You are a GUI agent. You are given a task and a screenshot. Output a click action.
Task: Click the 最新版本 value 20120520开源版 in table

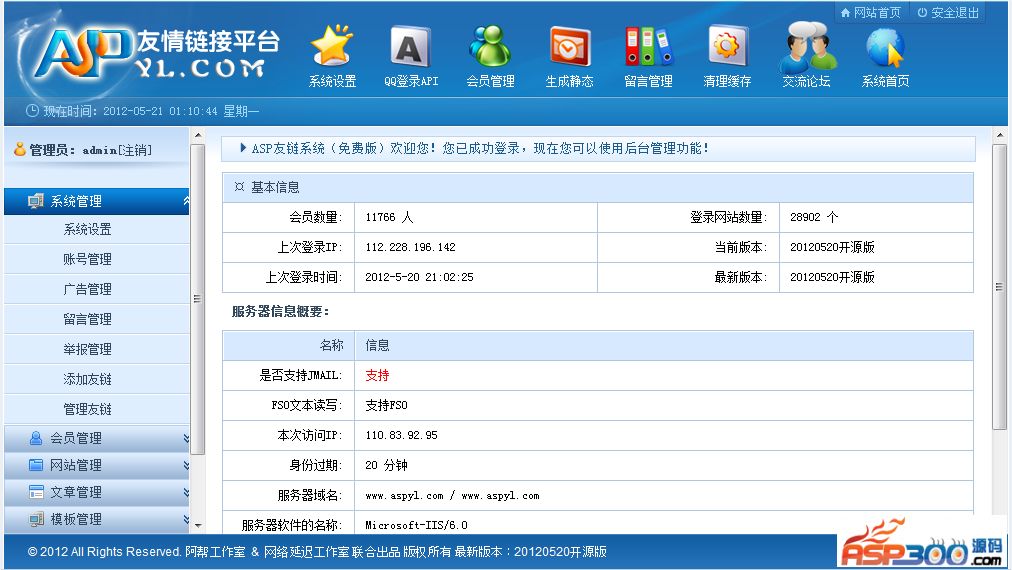click(x=833, y=277)
